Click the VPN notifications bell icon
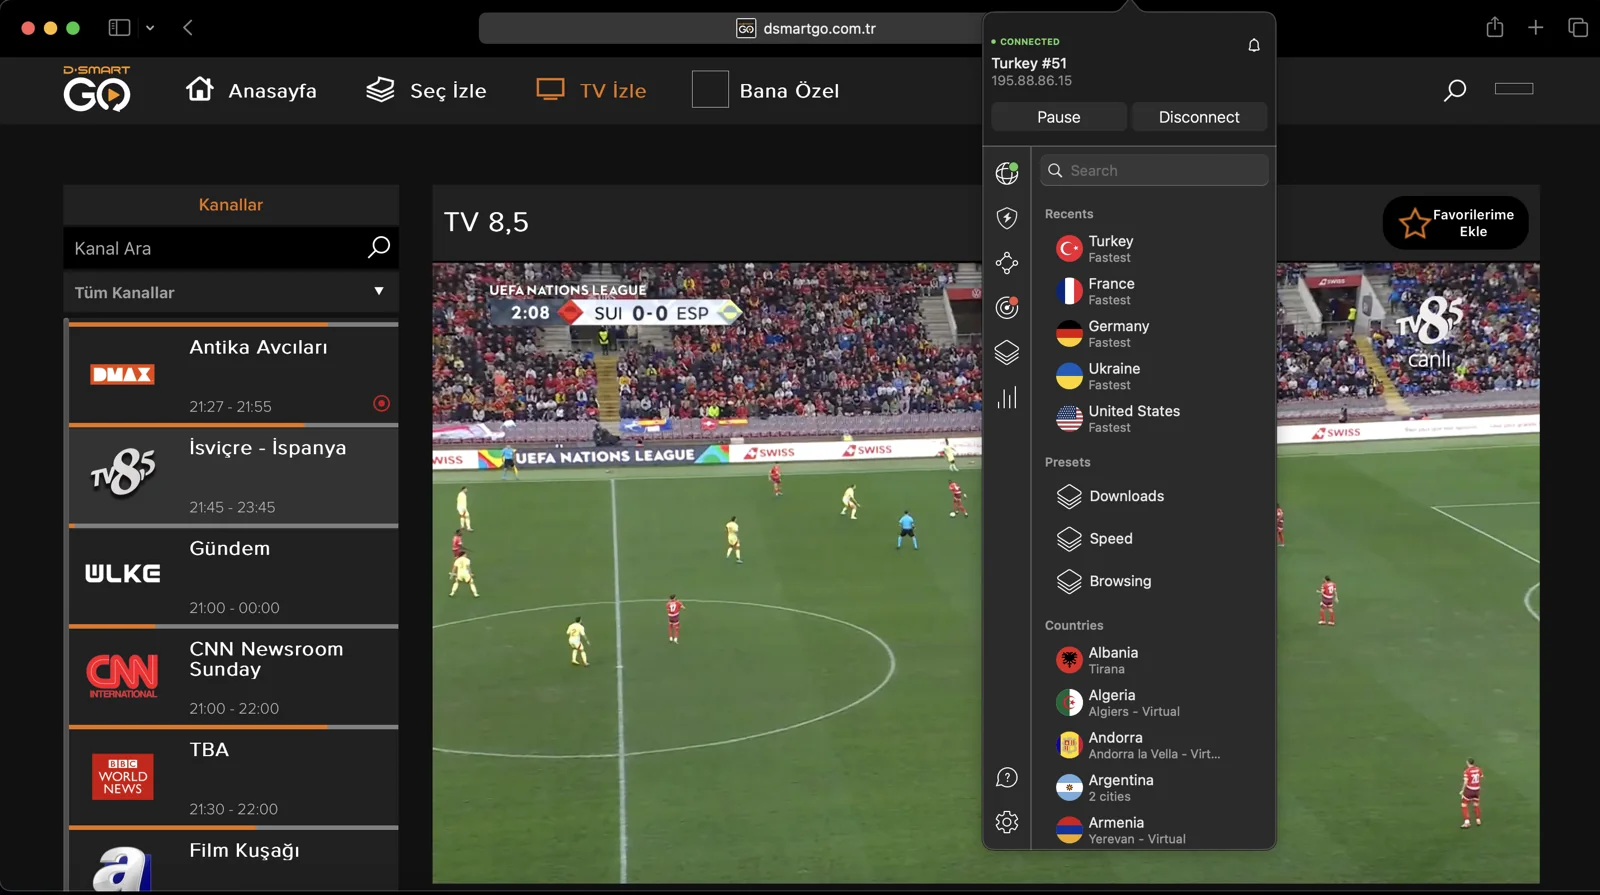1600x895 pixels. [1253, 45]
